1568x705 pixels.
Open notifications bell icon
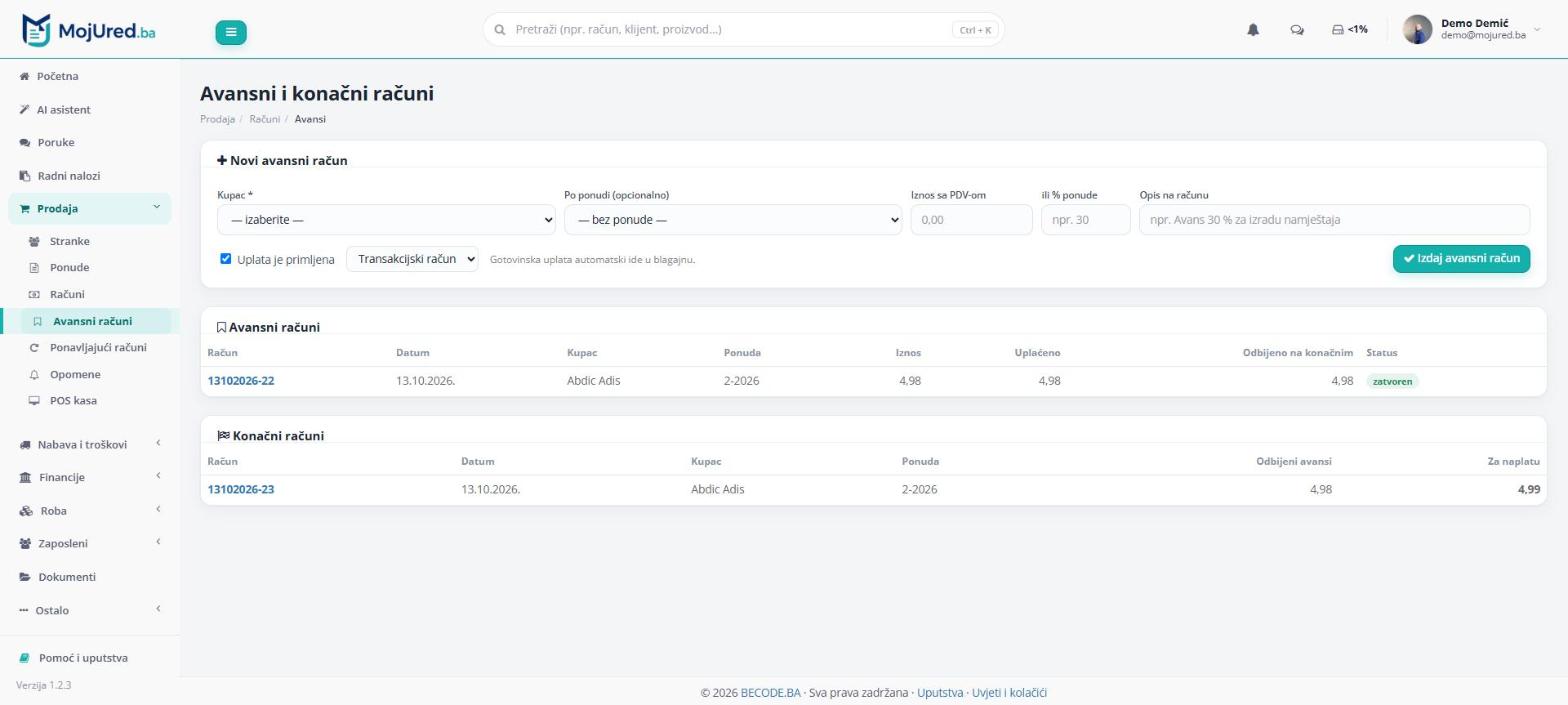pyautogui.click(x=1253, y=30)
